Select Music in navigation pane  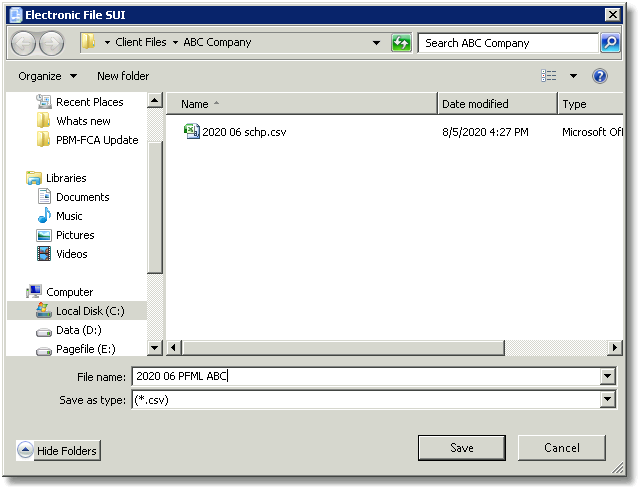coord(69,216)
